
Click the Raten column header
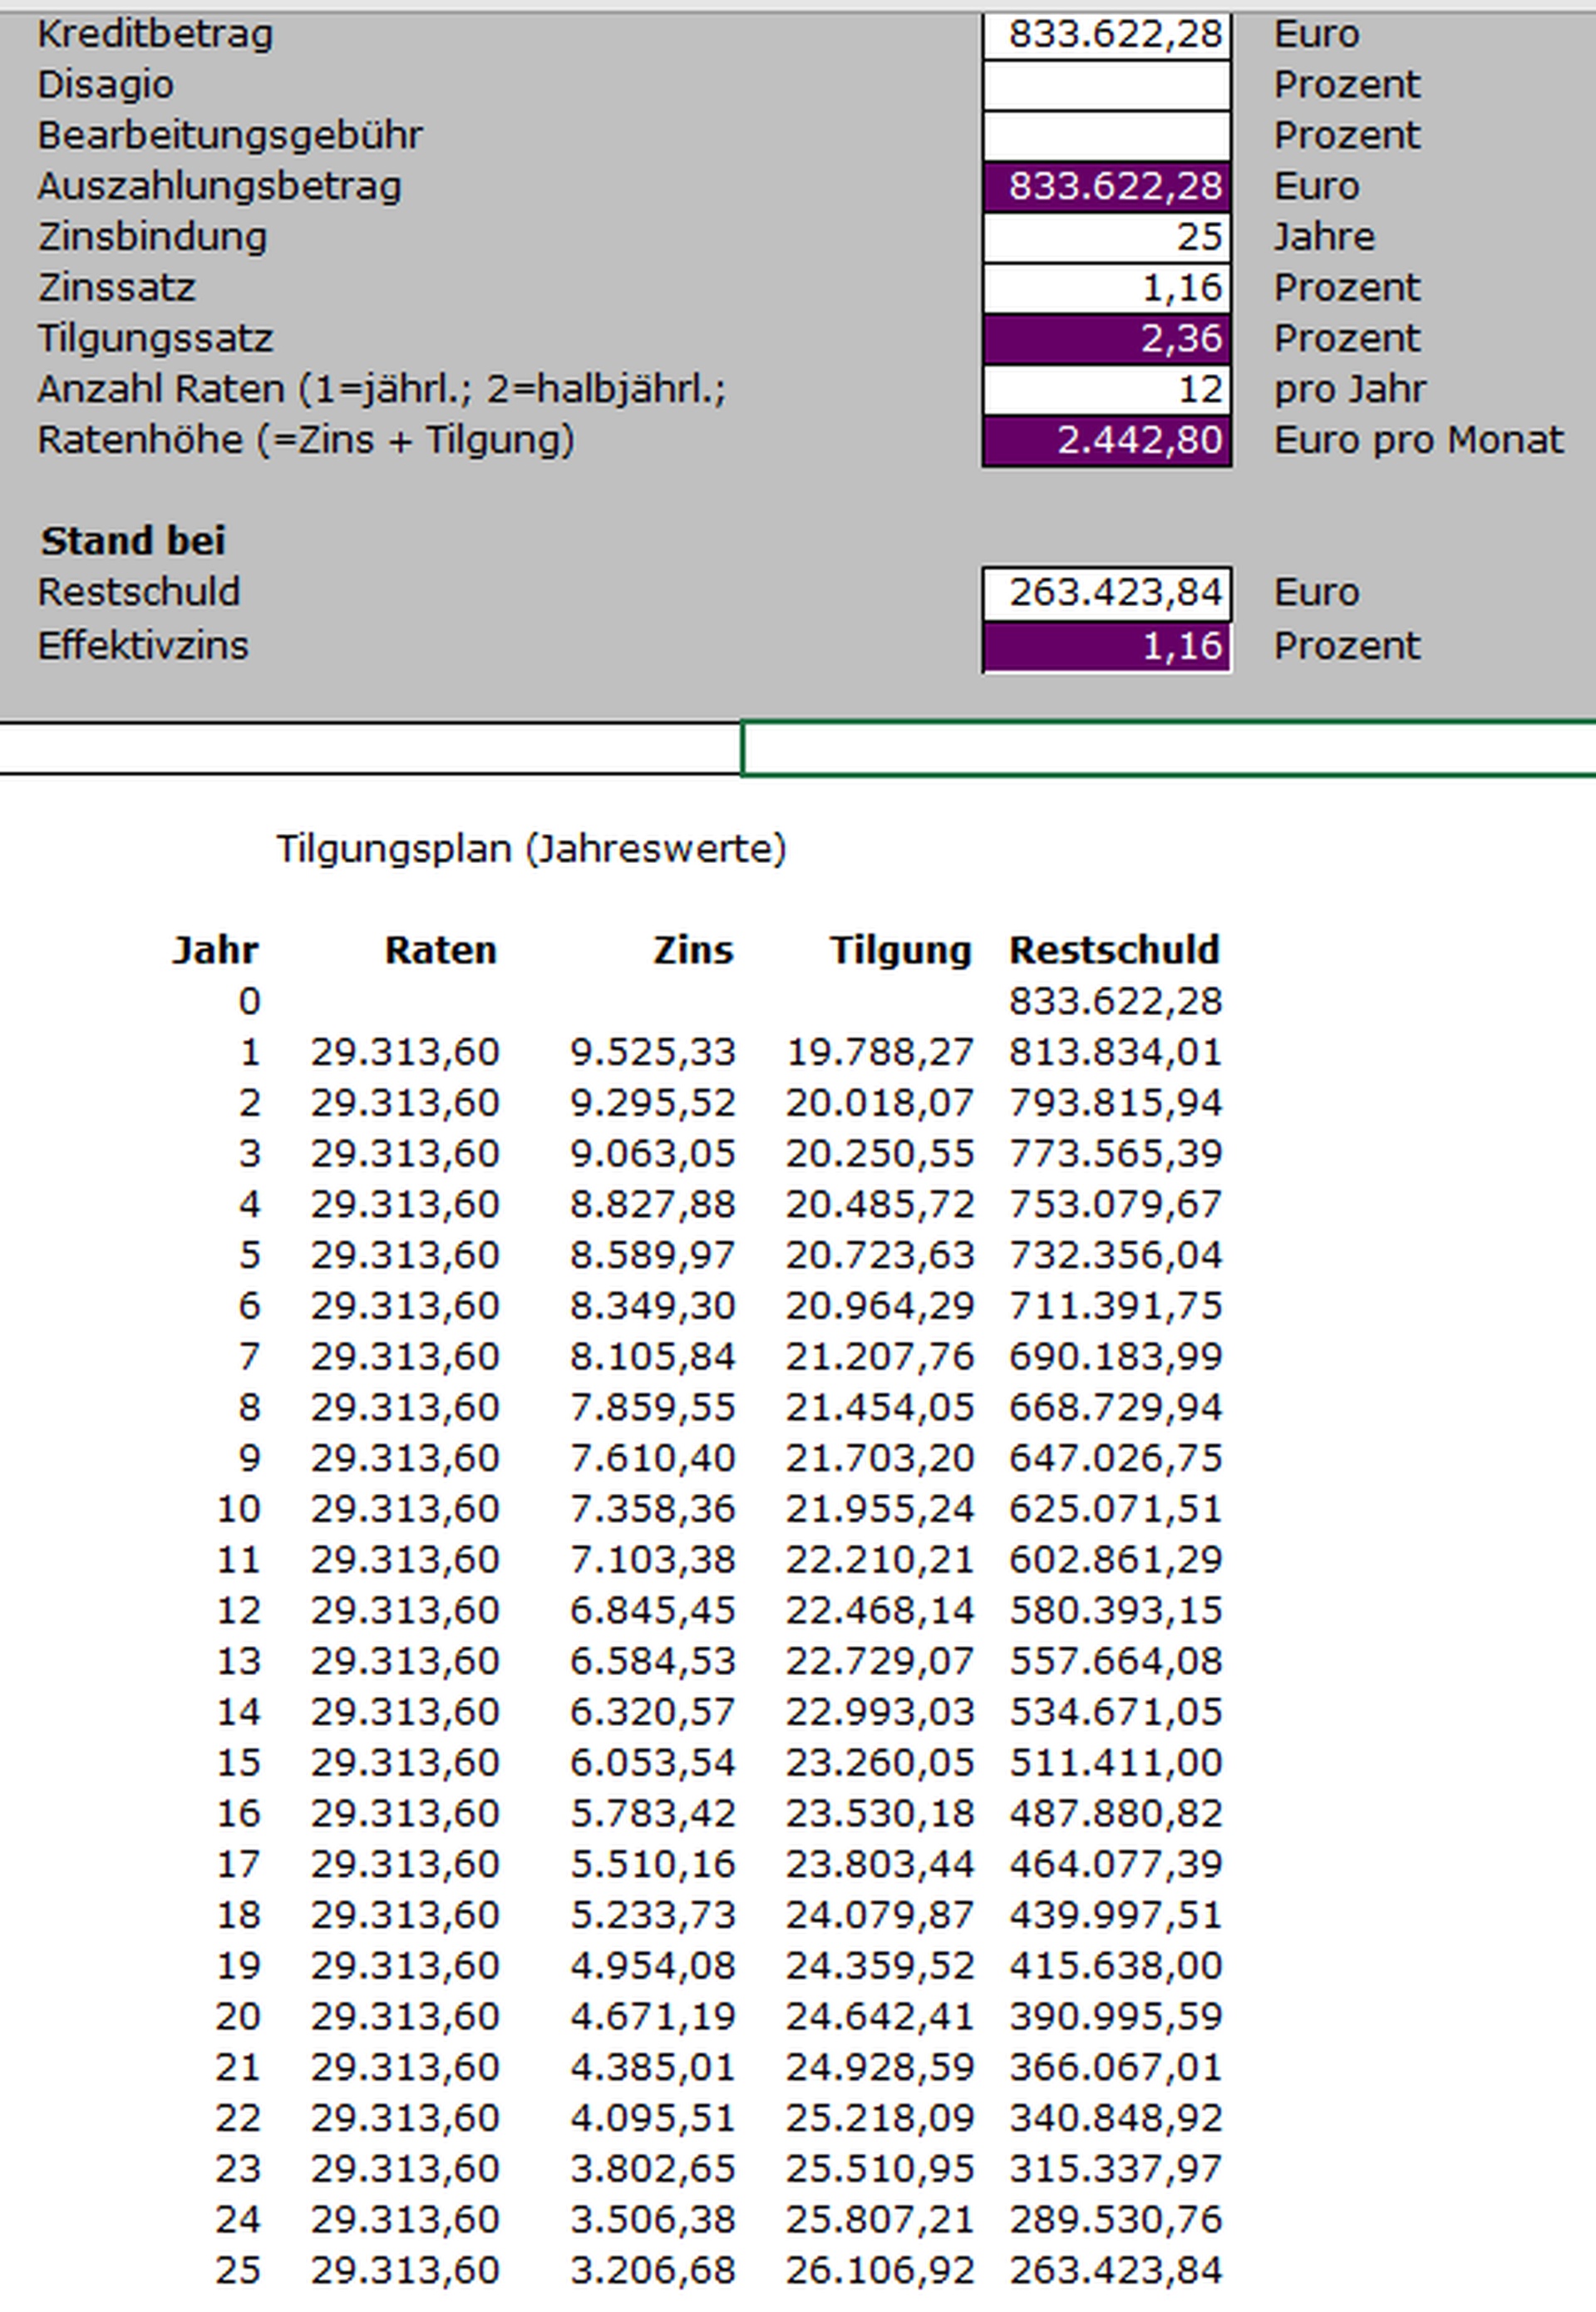(x=441, y=950)
